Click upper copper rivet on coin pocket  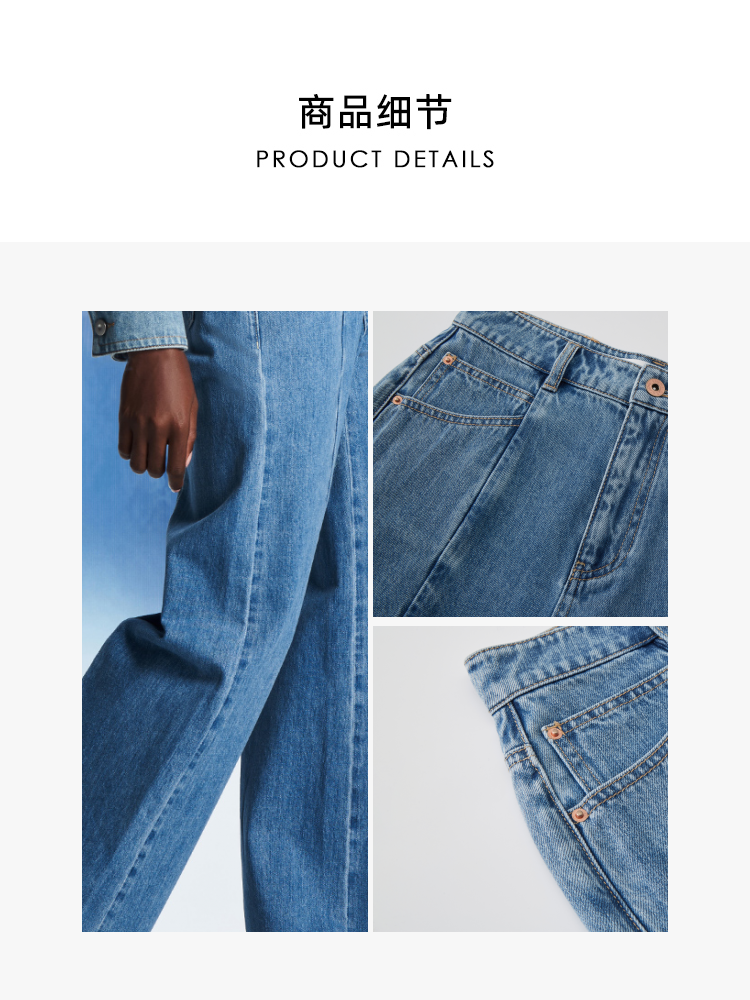[x=555, y=732]
